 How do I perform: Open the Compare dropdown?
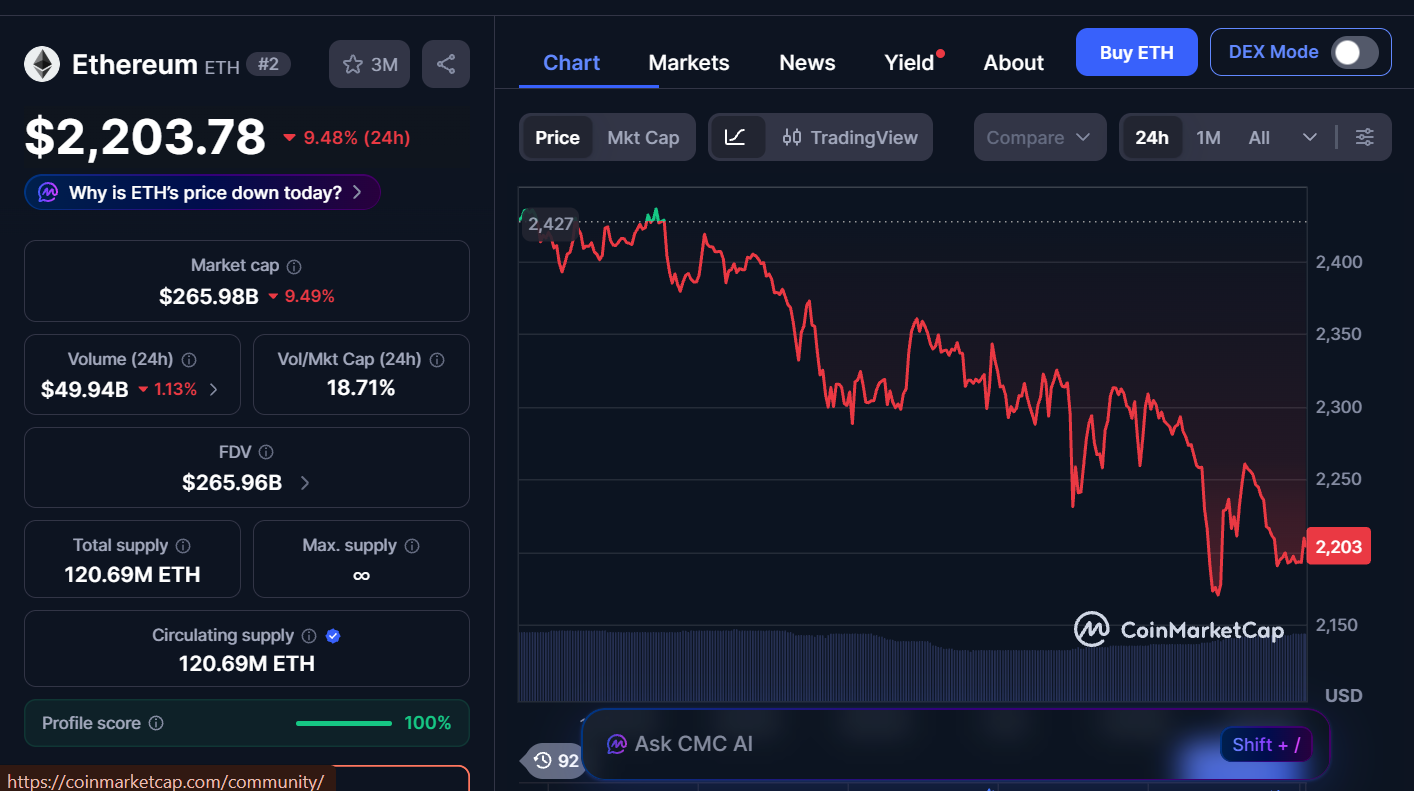1040,137
